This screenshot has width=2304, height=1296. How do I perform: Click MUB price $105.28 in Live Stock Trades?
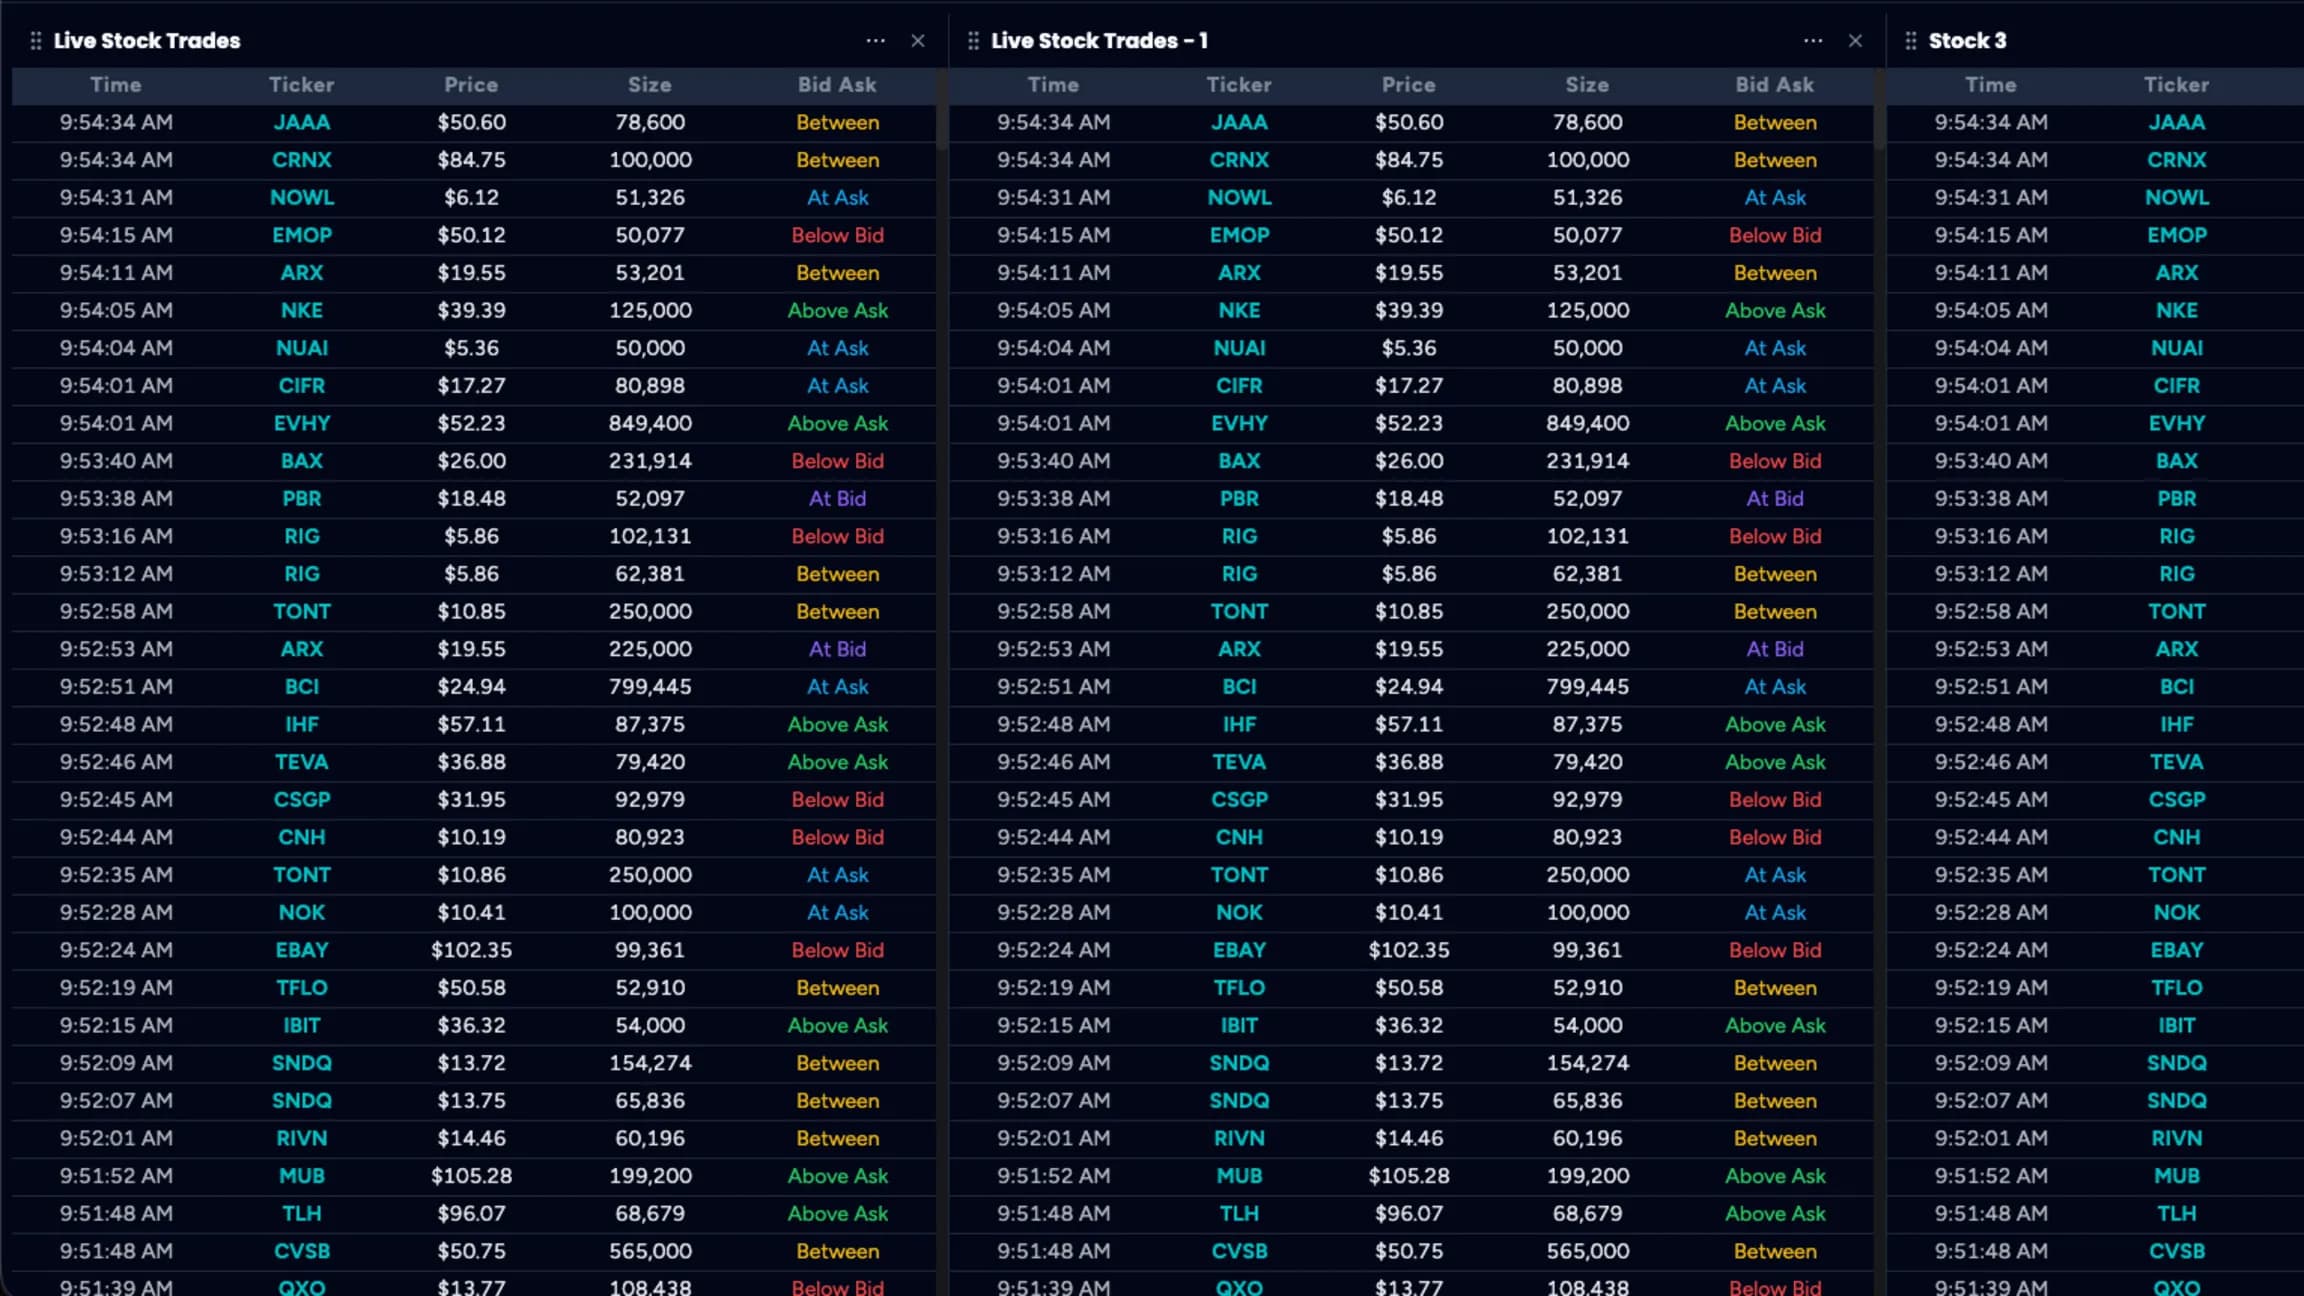(471, 1176)
